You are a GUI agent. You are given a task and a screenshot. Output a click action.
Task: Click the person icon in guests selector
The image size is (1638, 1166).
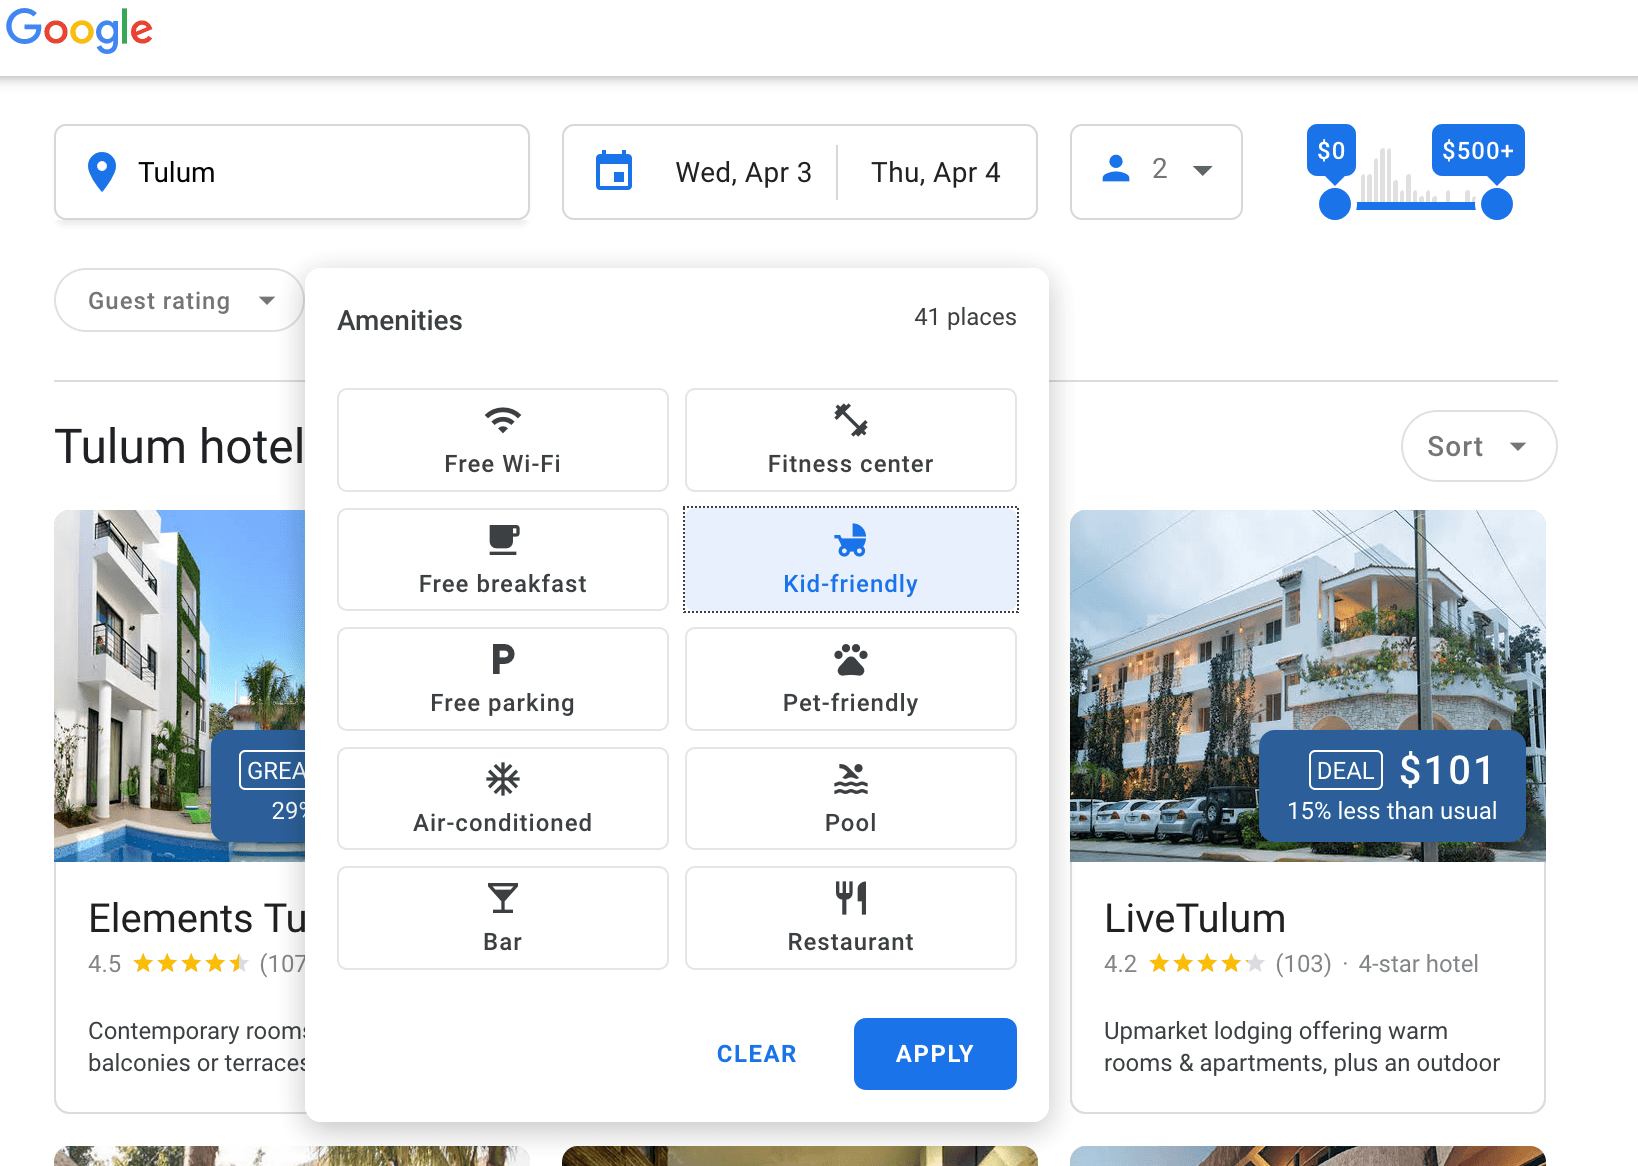click(1116, 169)
